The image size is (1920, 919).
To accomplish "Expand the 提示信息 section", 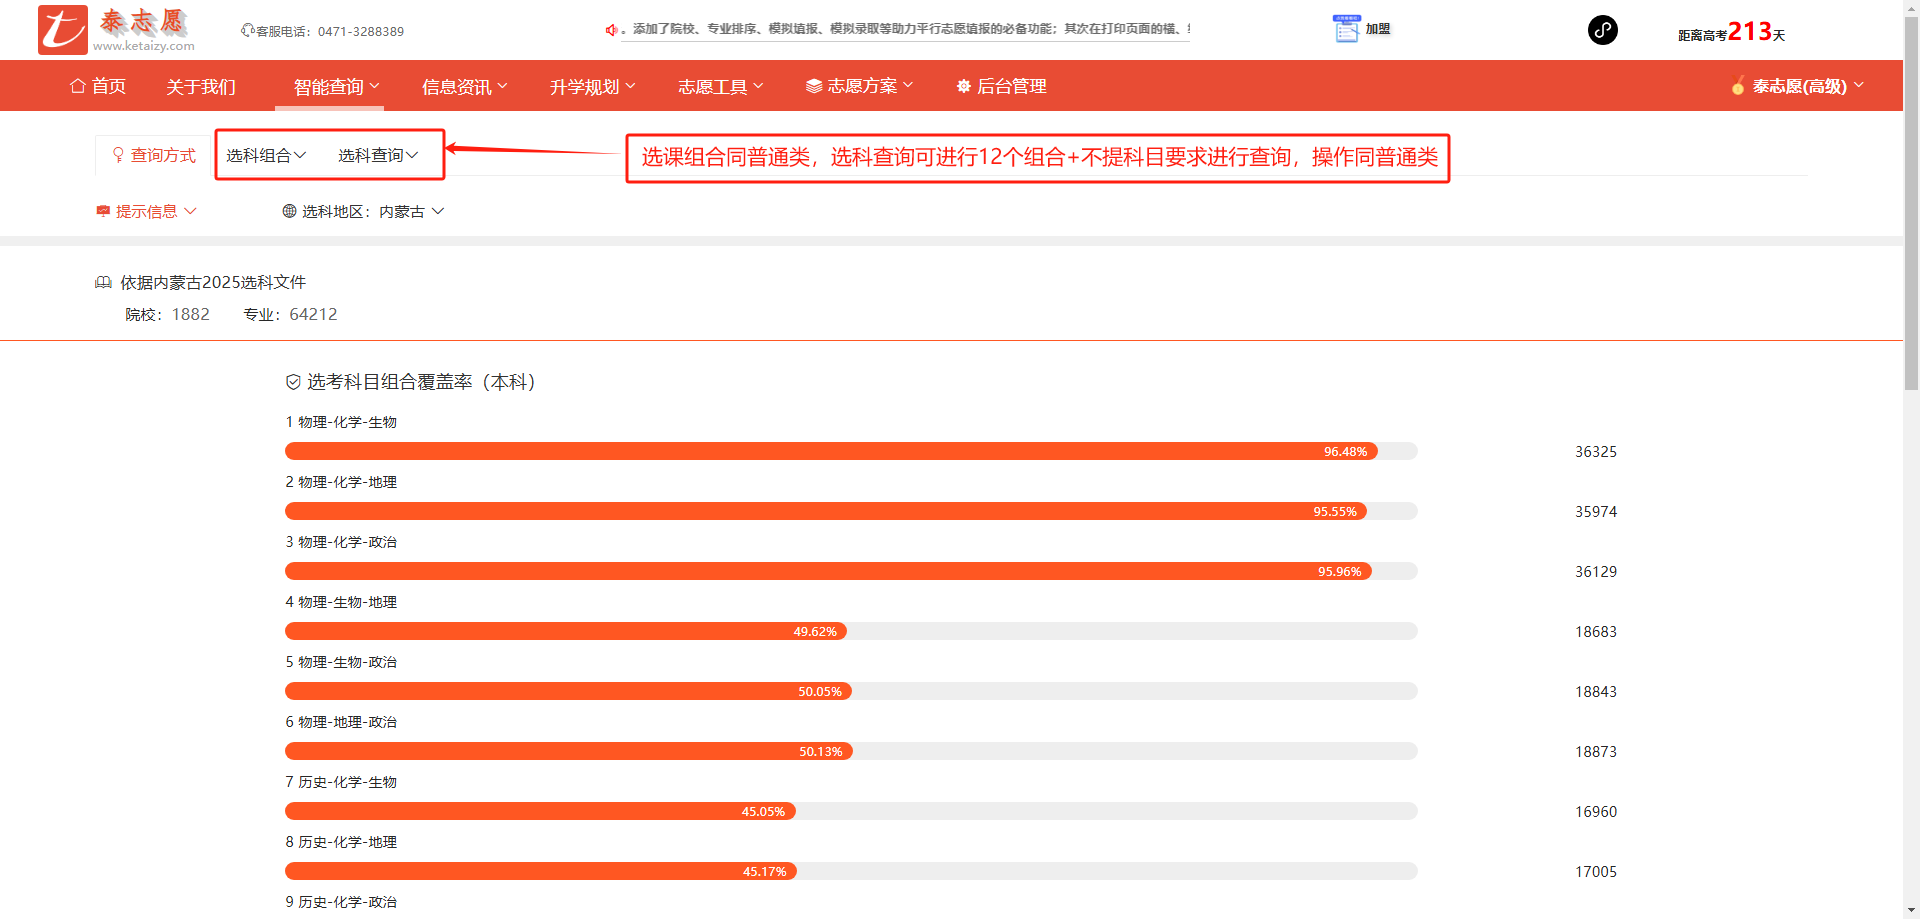I will tap(147, 211).
